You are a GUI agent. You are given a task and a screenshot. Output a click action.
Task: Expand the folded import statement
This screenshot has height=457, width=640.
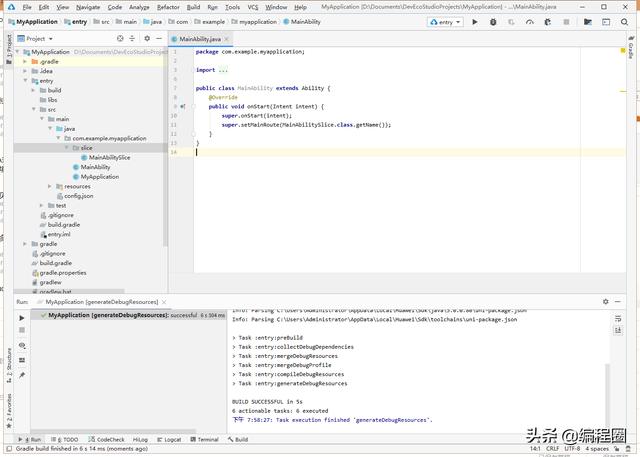223,70
